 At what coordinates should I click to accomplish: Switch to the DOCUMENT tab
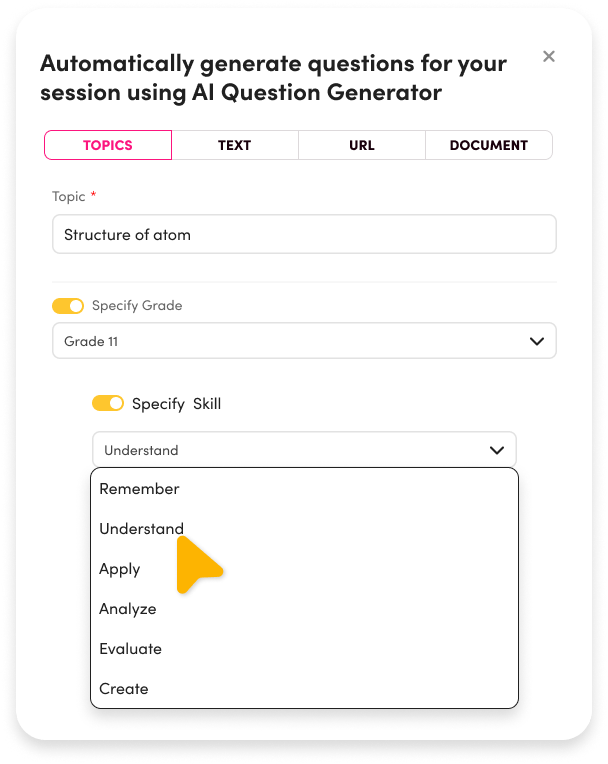pyautogui.click(x=489, y=145)
